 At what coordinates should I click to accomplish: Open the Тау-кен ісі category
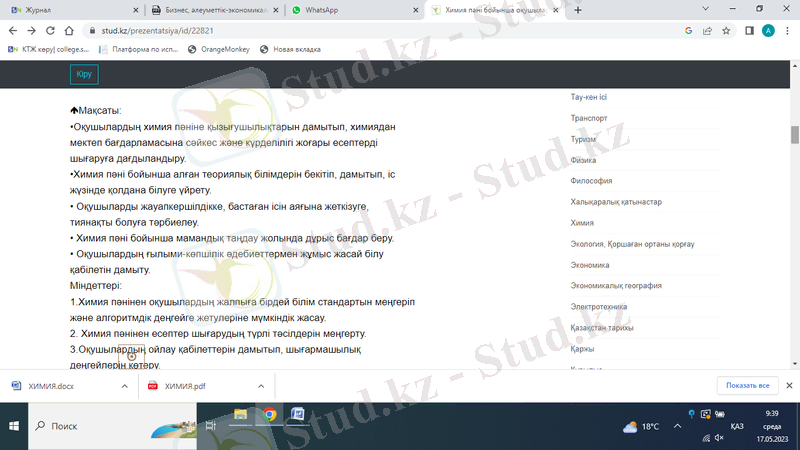point(588,97)
